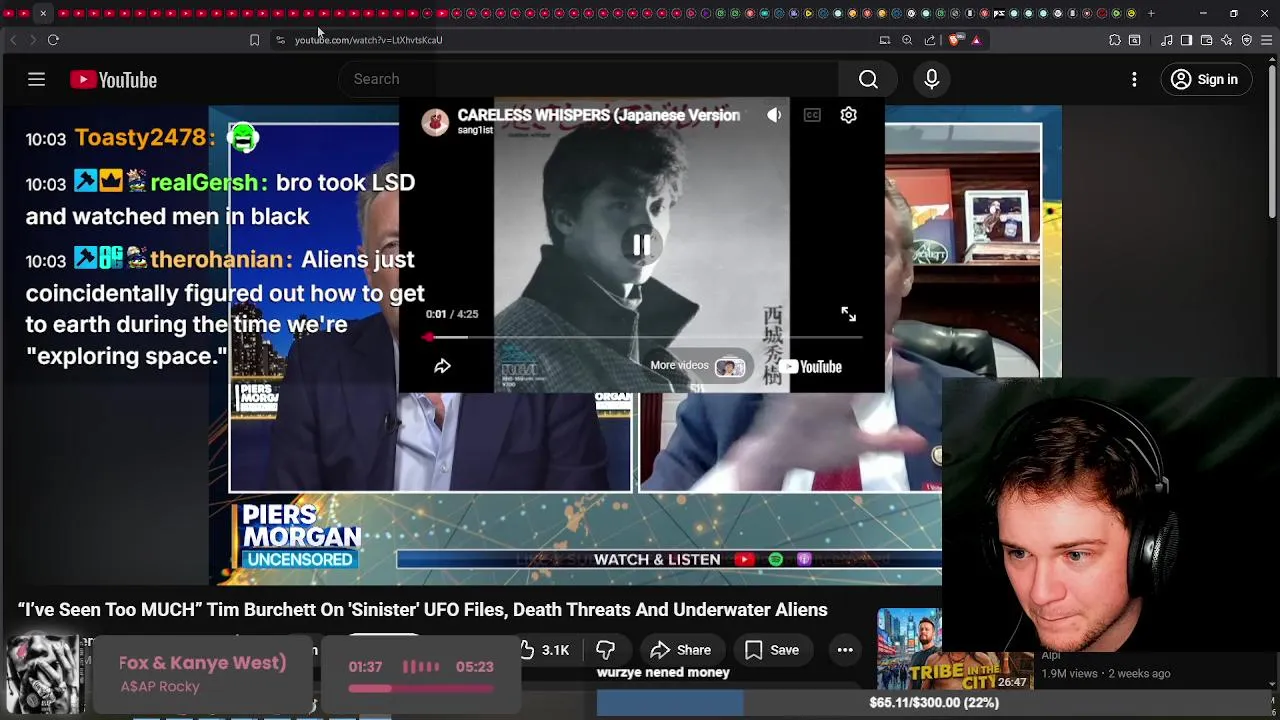Open the Brave wallet icon in the toolbar
Screen dimensions: 1280x720
click(1206, 40)
